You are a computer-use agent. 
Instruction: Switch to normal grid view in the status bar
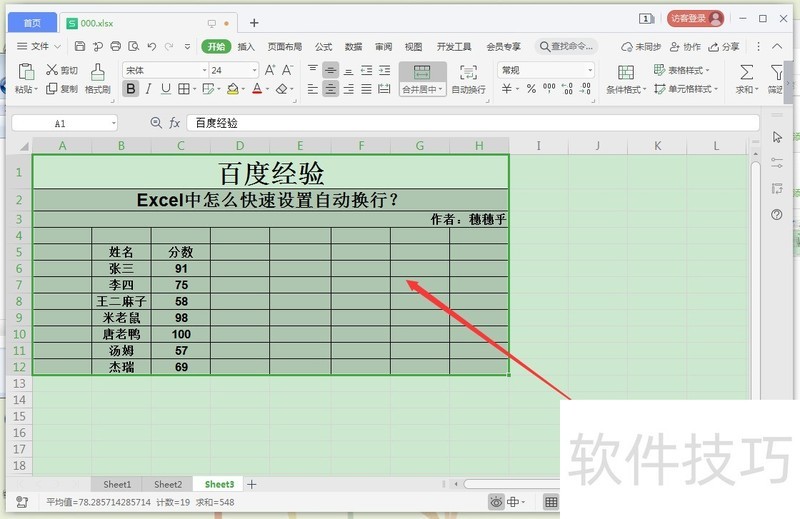click(x=551, y=502)
